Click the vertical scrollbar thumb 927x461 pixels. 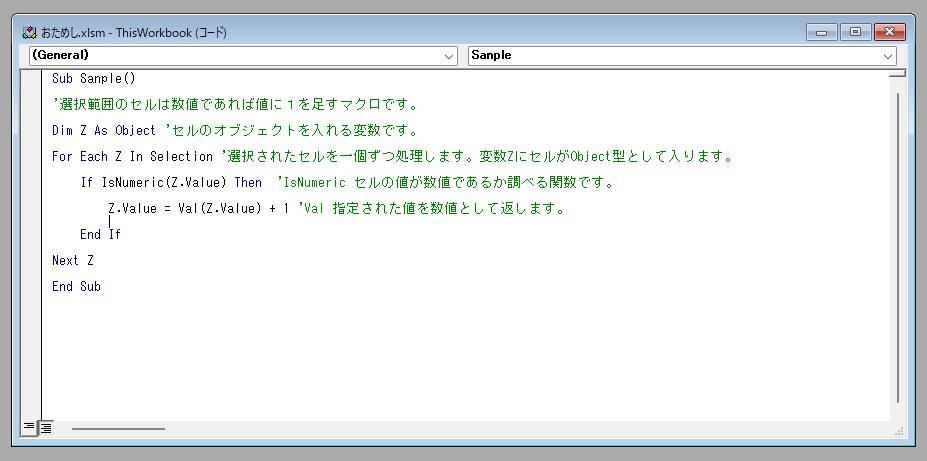tap(898, 247)
